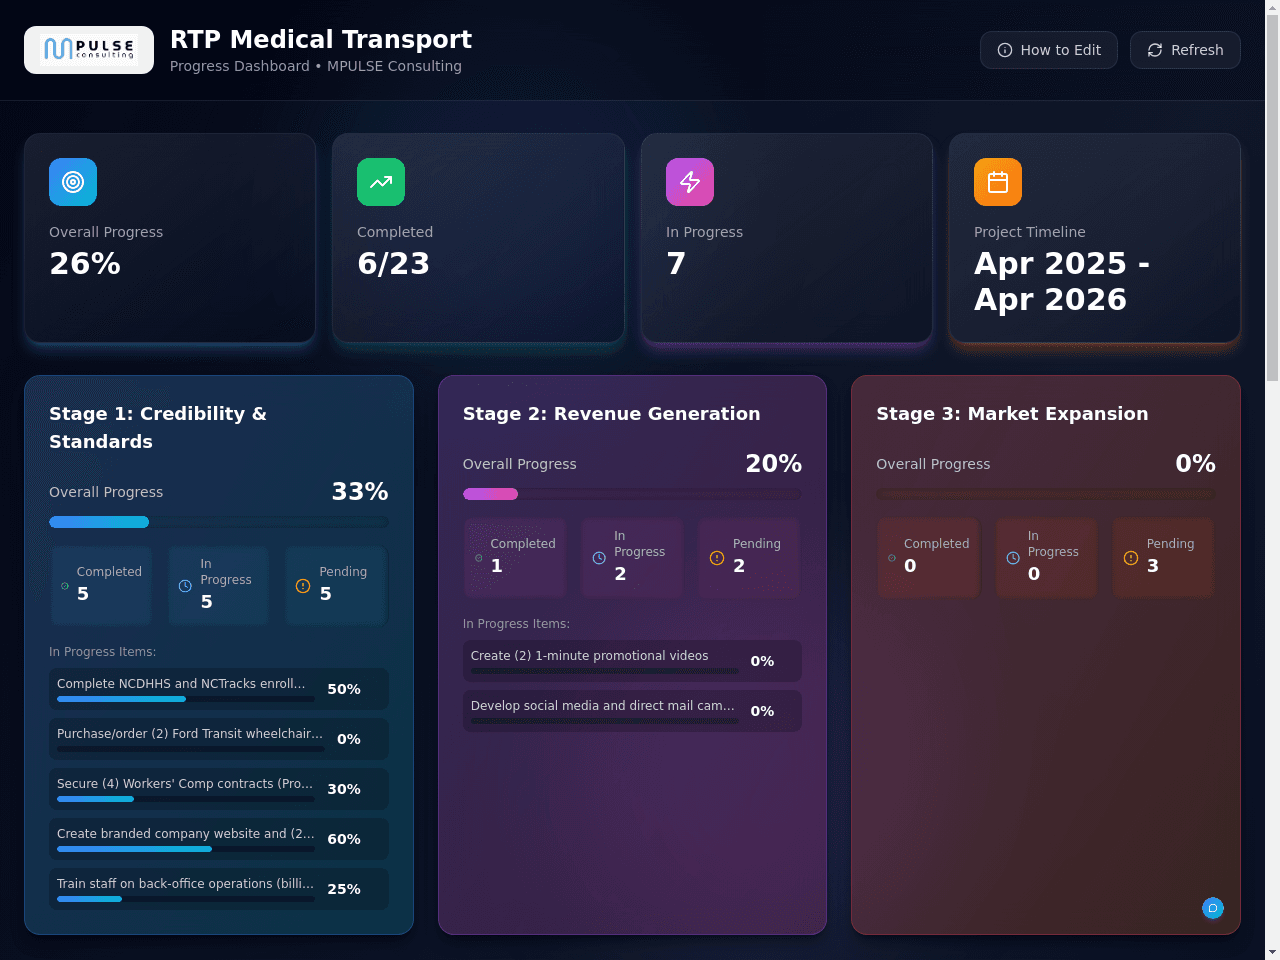
Task: Click the Stage 1: Credibility & Standards heading
Action: 158,428
